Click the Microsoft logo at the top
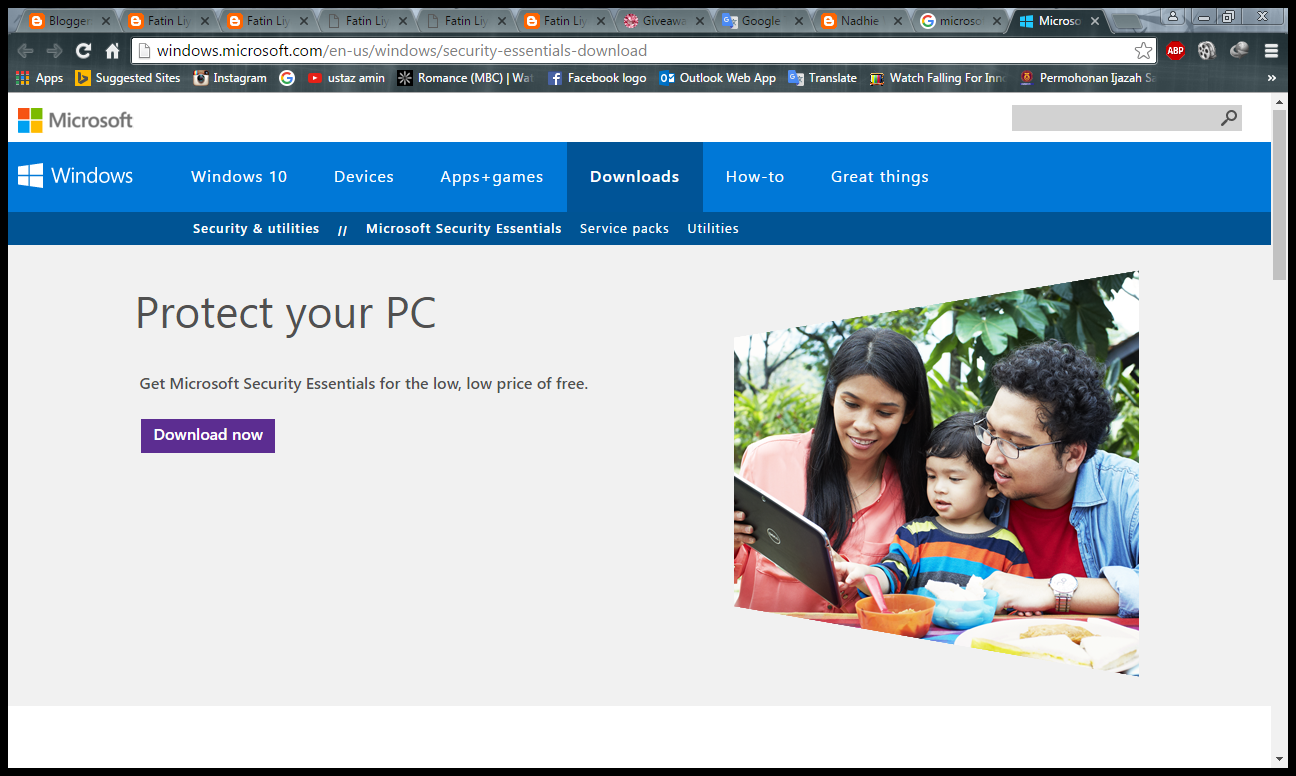This screenshot has width=1296, height=776. point(75,119)
